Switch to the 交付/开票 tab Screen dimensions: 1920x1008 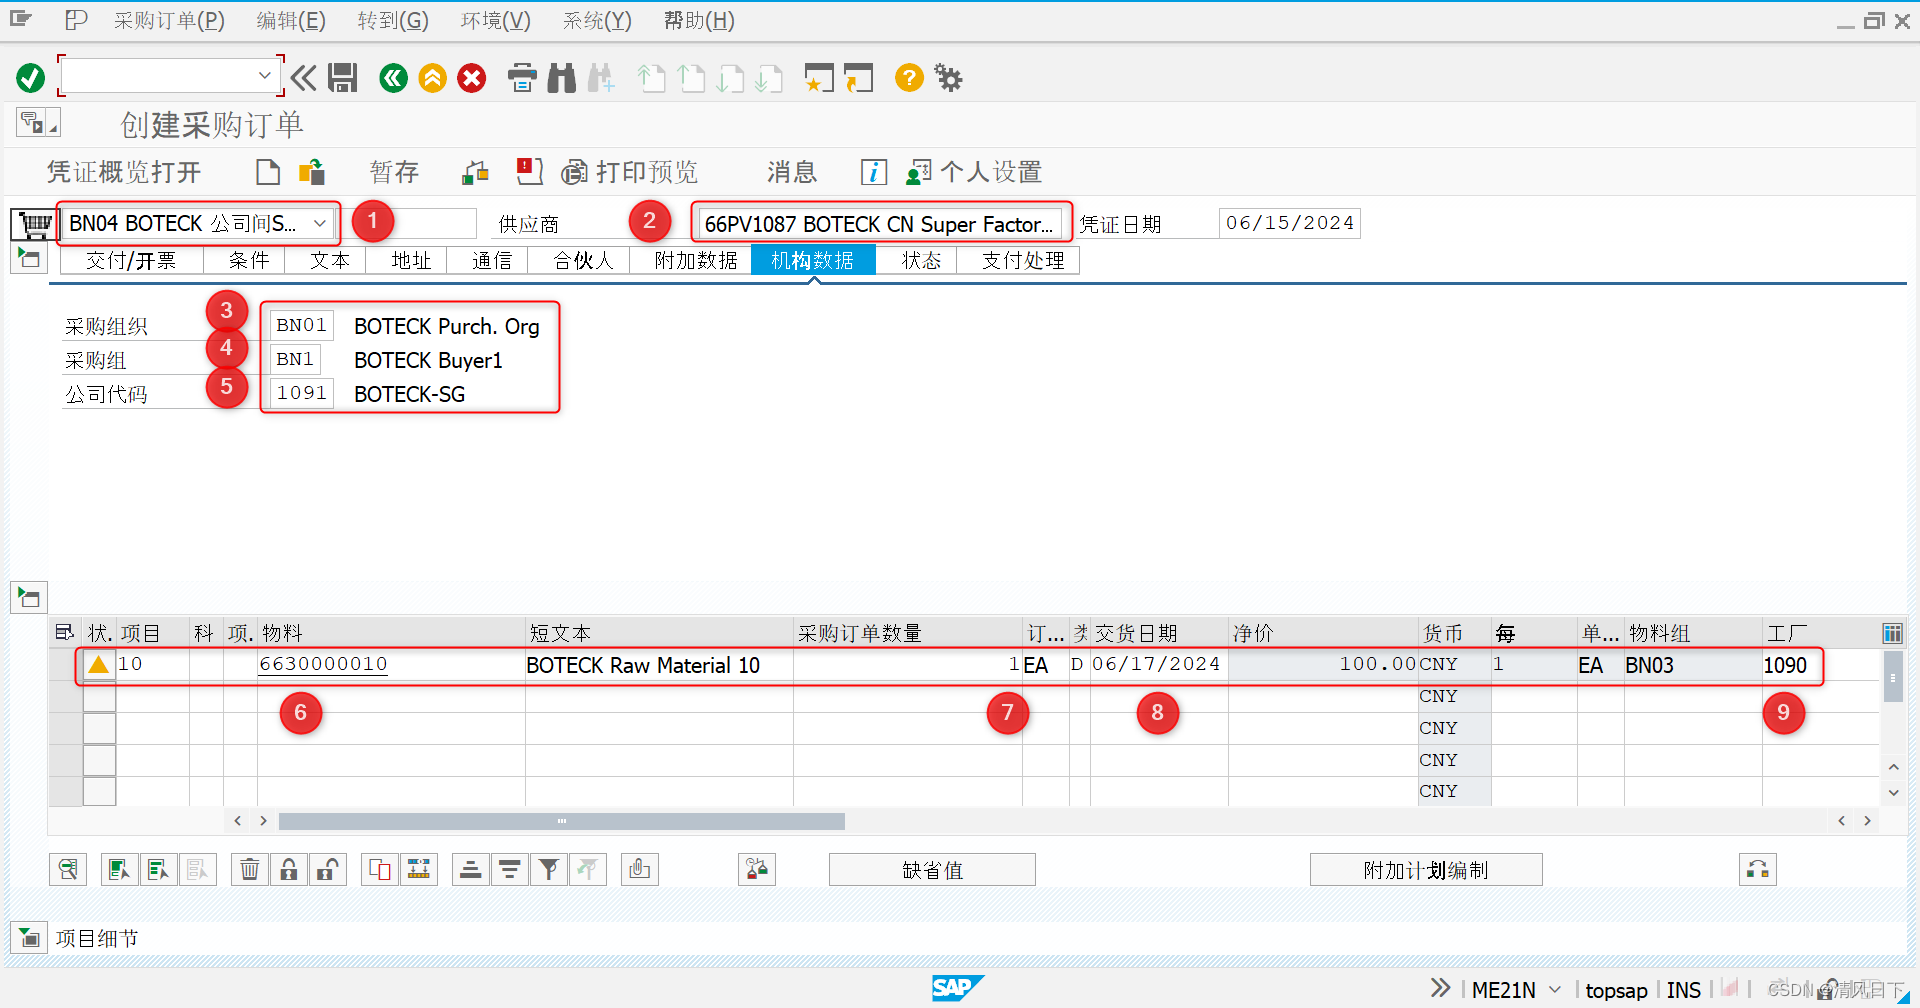click(x=131, y=261)
